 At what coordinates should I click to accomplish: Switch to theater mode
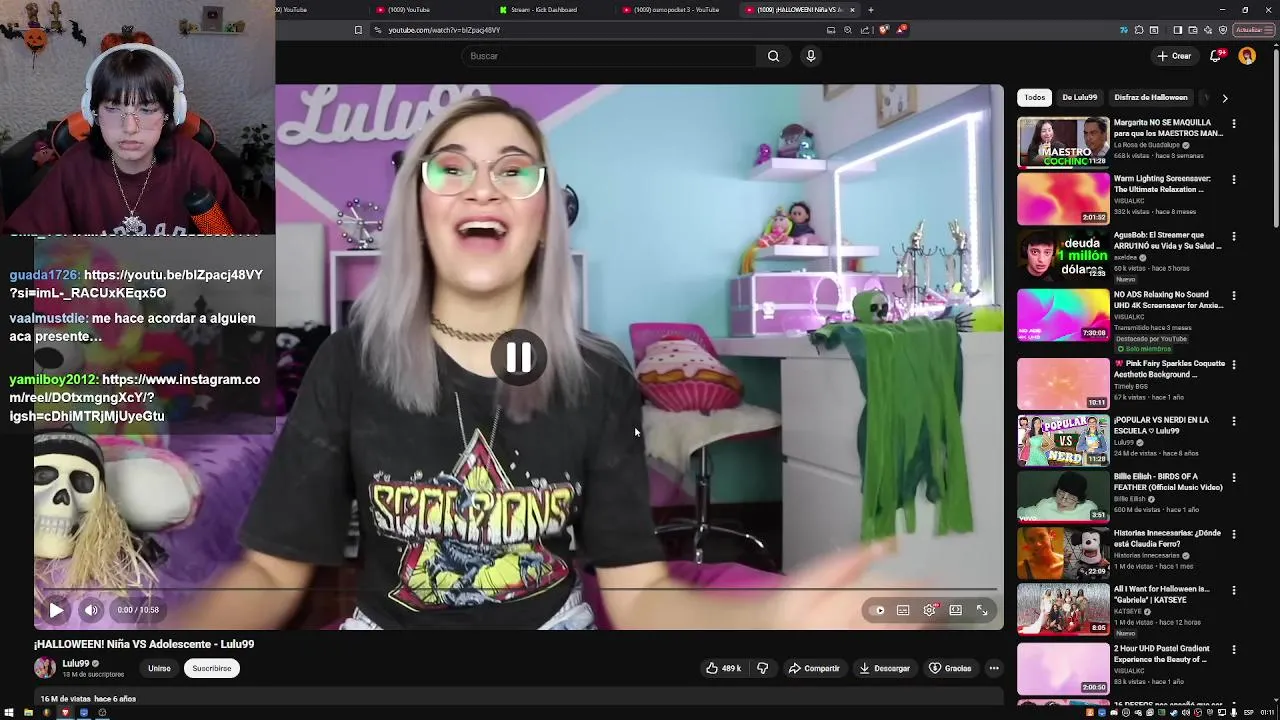pos(956,610)
